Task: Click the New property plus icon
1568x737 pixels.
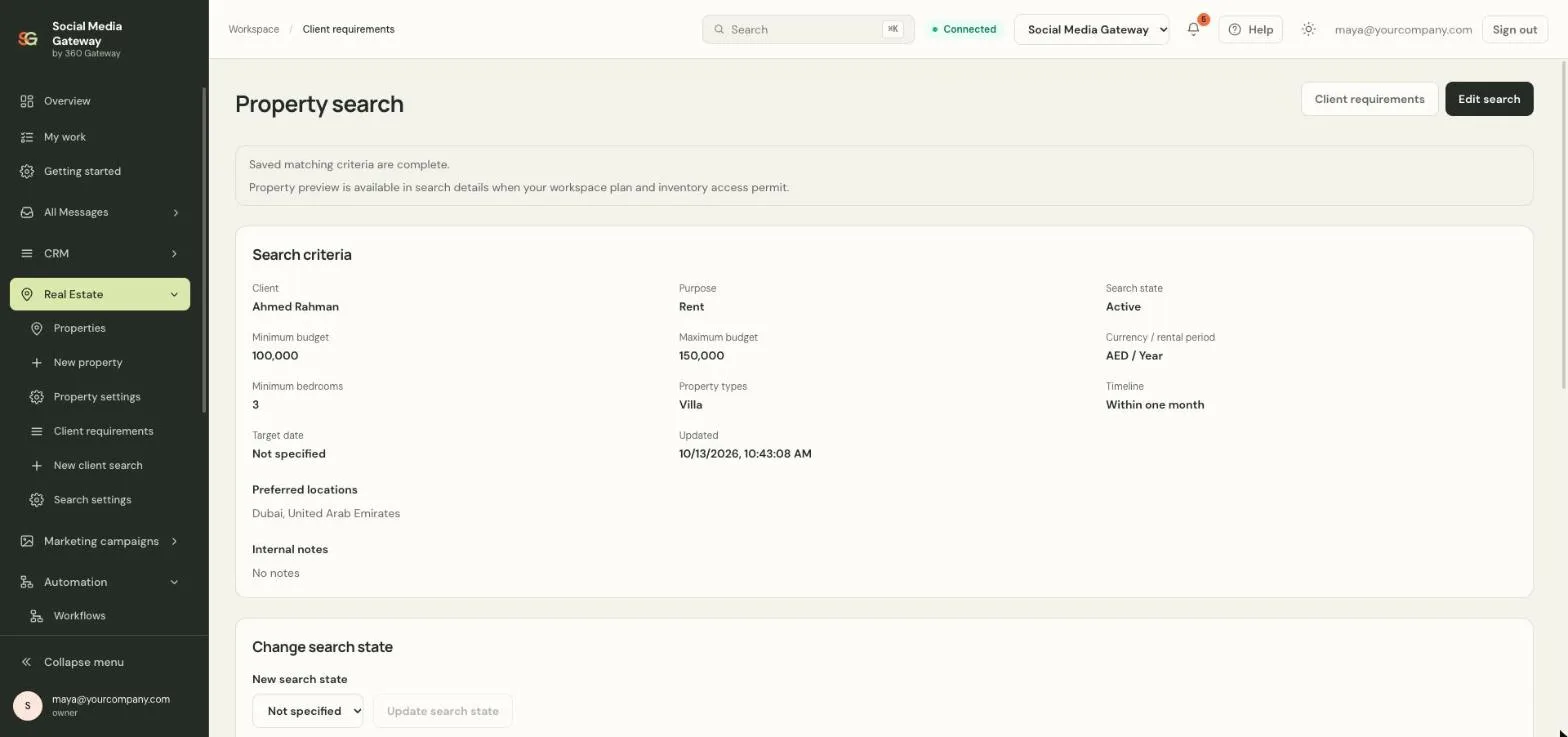Action: (36, 362)
